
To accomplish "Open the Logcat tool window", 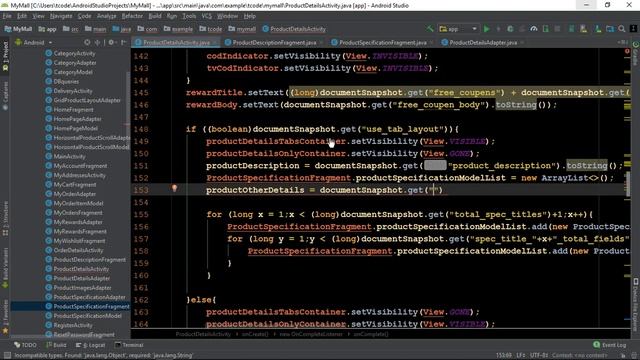I will 90,345.
